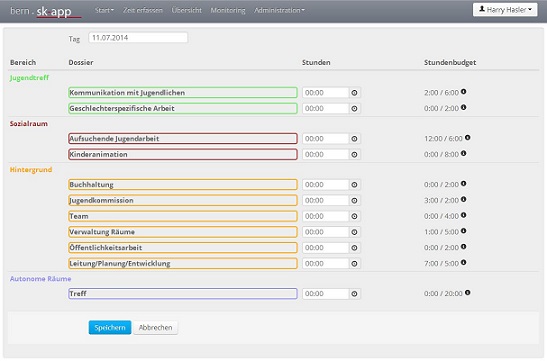Viewport: 547px width, 361px height.
Task: Select the Verwaltung Räume dossier
Action: pyautogui.click(x=183, y=232)
